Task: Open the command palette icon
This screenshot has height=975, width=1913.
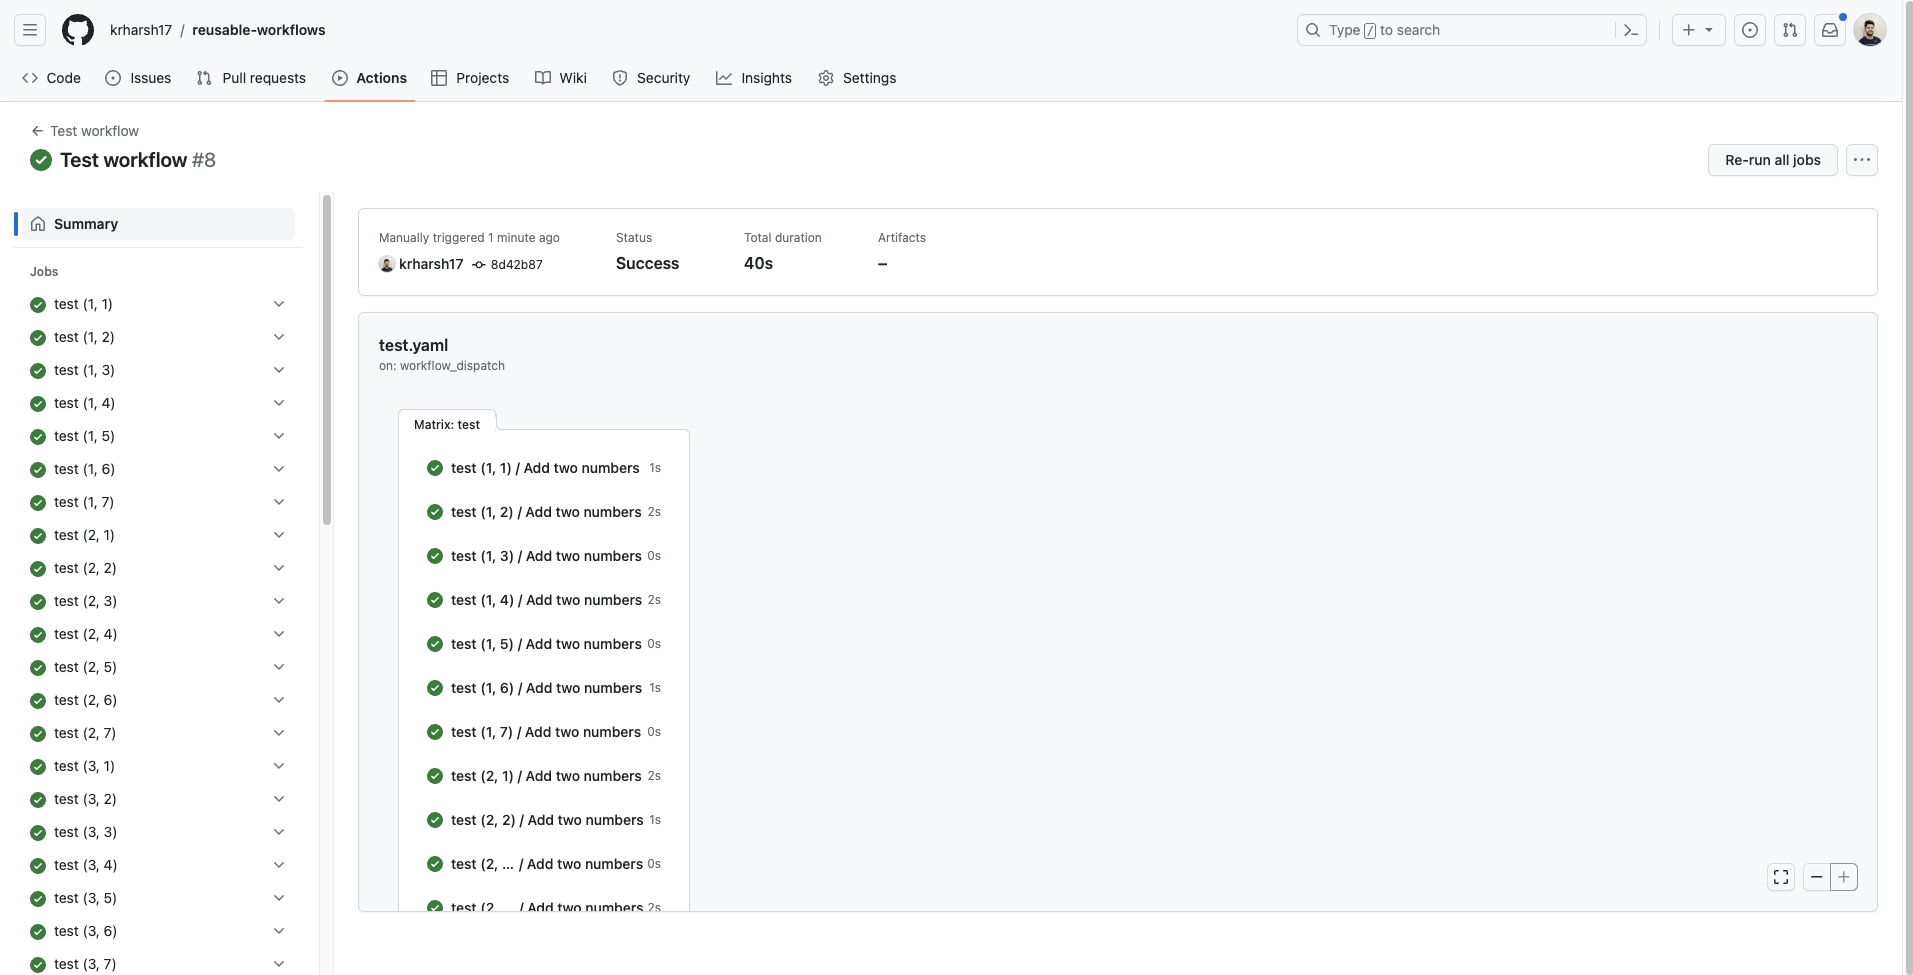Action: coord(1630,30)
